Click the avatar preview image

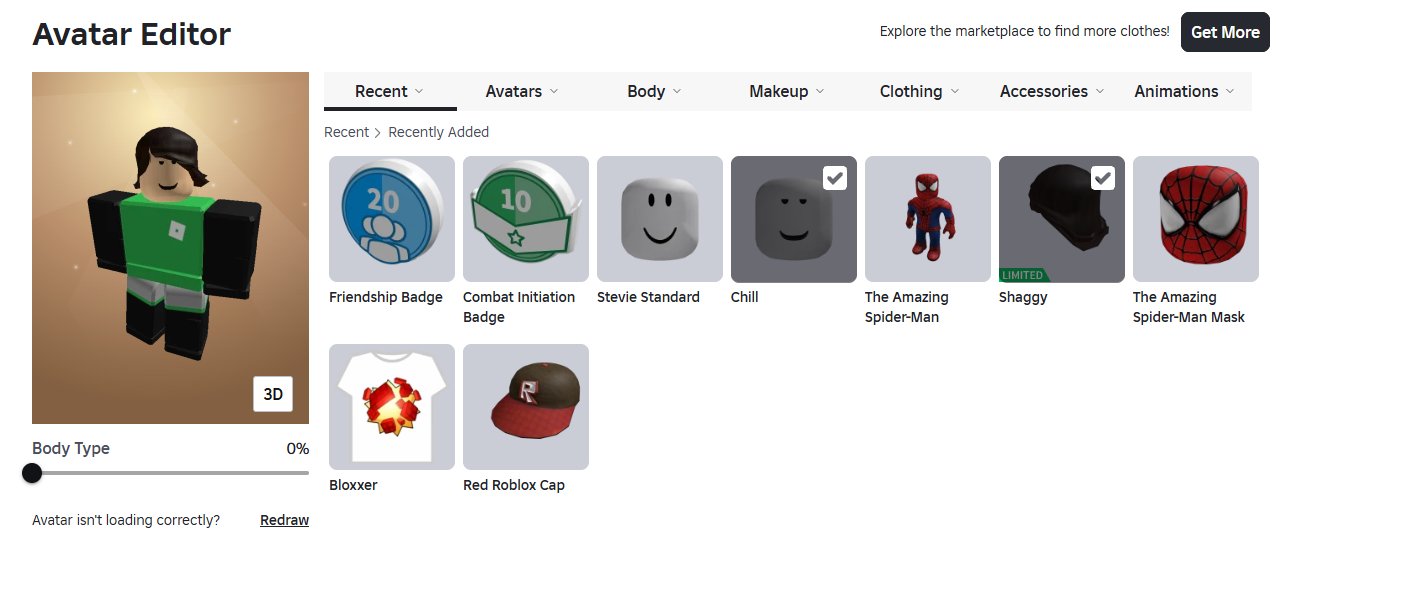click(x=170, y=248)
